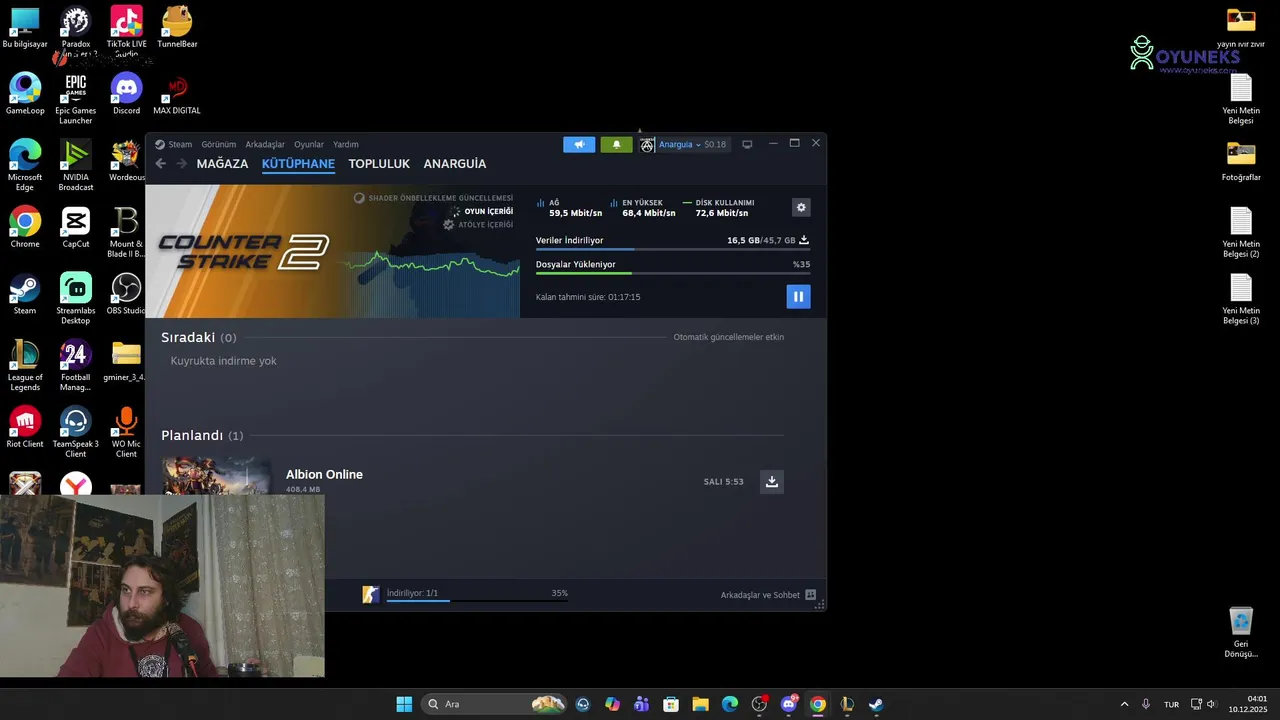
Task: Select Geri Dönüşüm recycle bin icon
Action: (x=1241, y=632)
